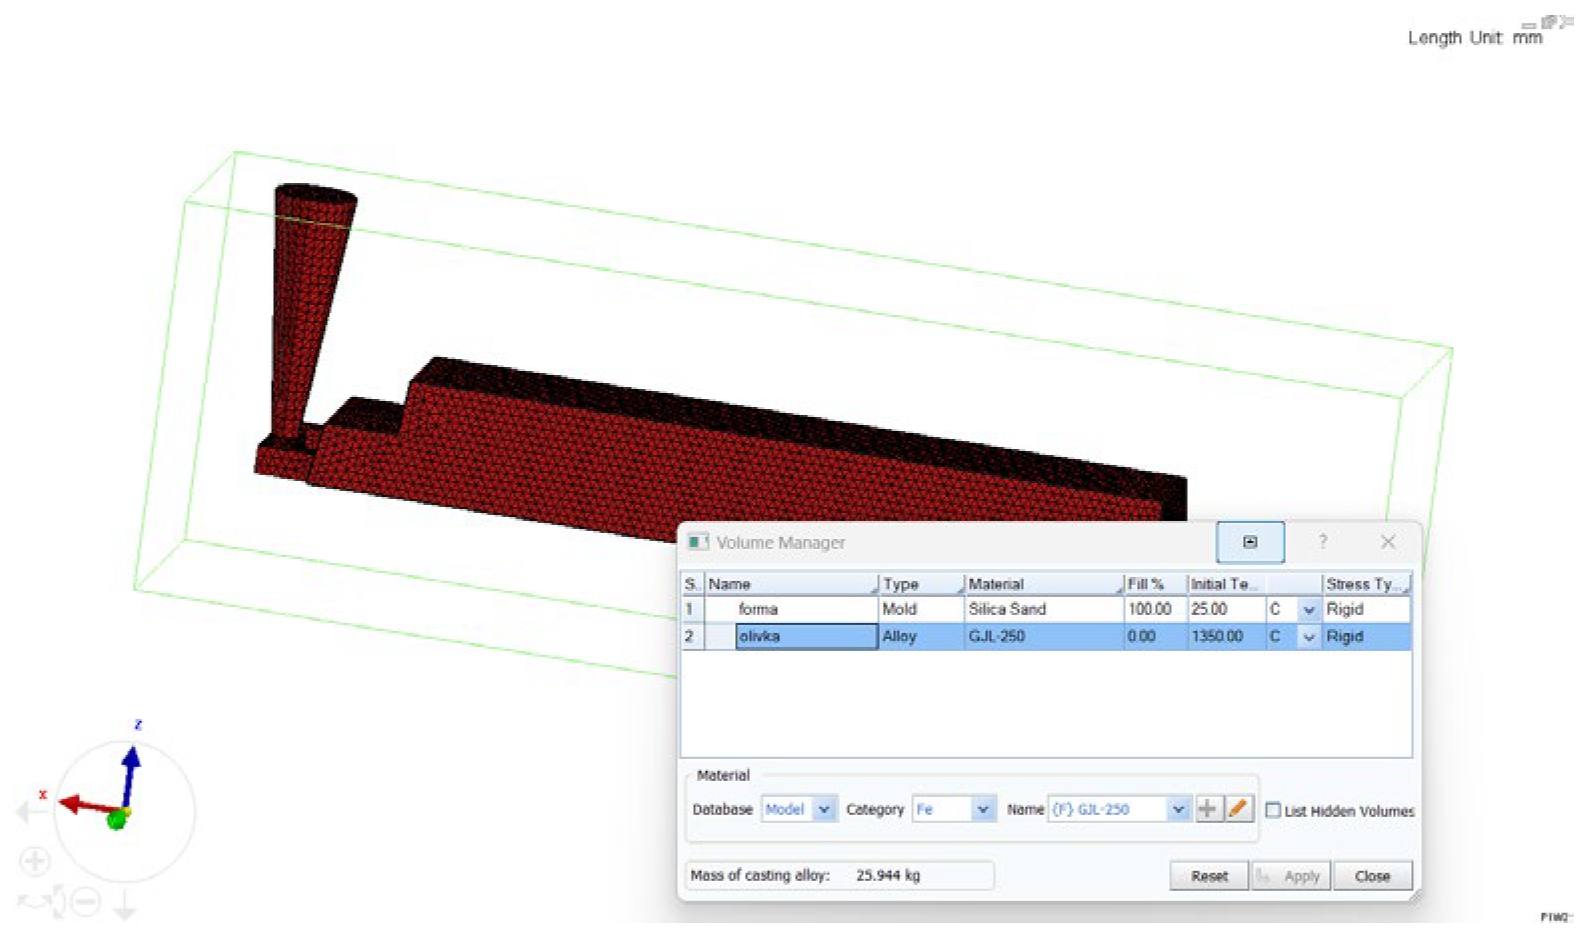The height and width of the screenshot is (941, 1589).
Task: Click the orange pencil edit material icon
Action: pyautogui.click(x=1238, y=809)
